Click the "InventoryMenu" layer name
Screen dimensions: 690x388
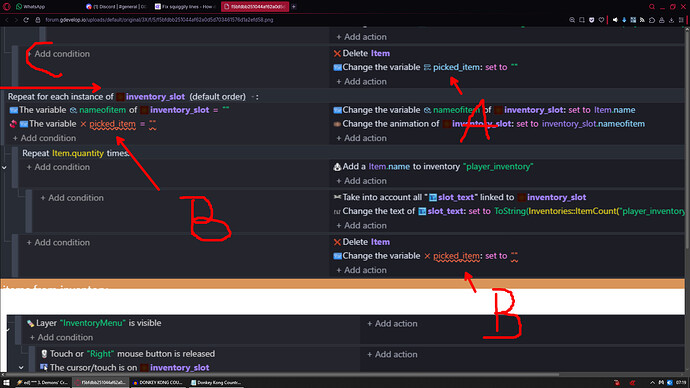[93, 323]
